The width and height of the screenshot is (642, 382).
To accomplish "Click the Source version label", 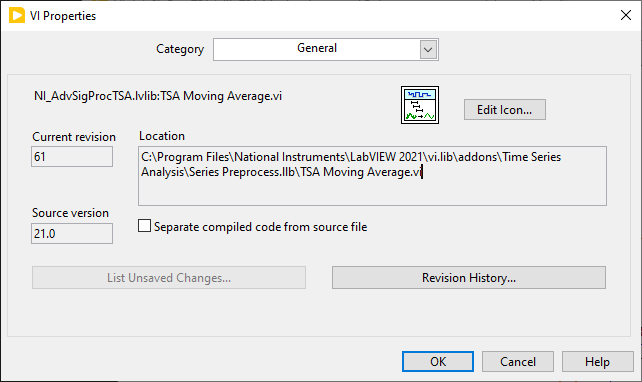I will [70, 213].
